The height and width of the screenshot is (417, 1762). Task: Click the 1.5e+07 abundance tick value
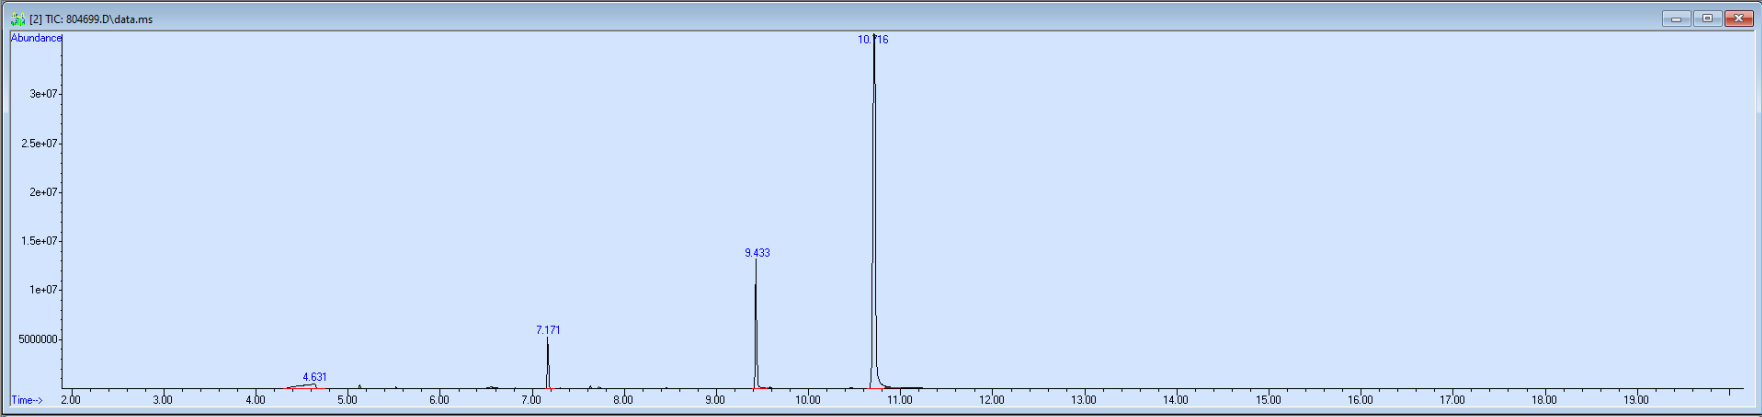click(40, 241)
